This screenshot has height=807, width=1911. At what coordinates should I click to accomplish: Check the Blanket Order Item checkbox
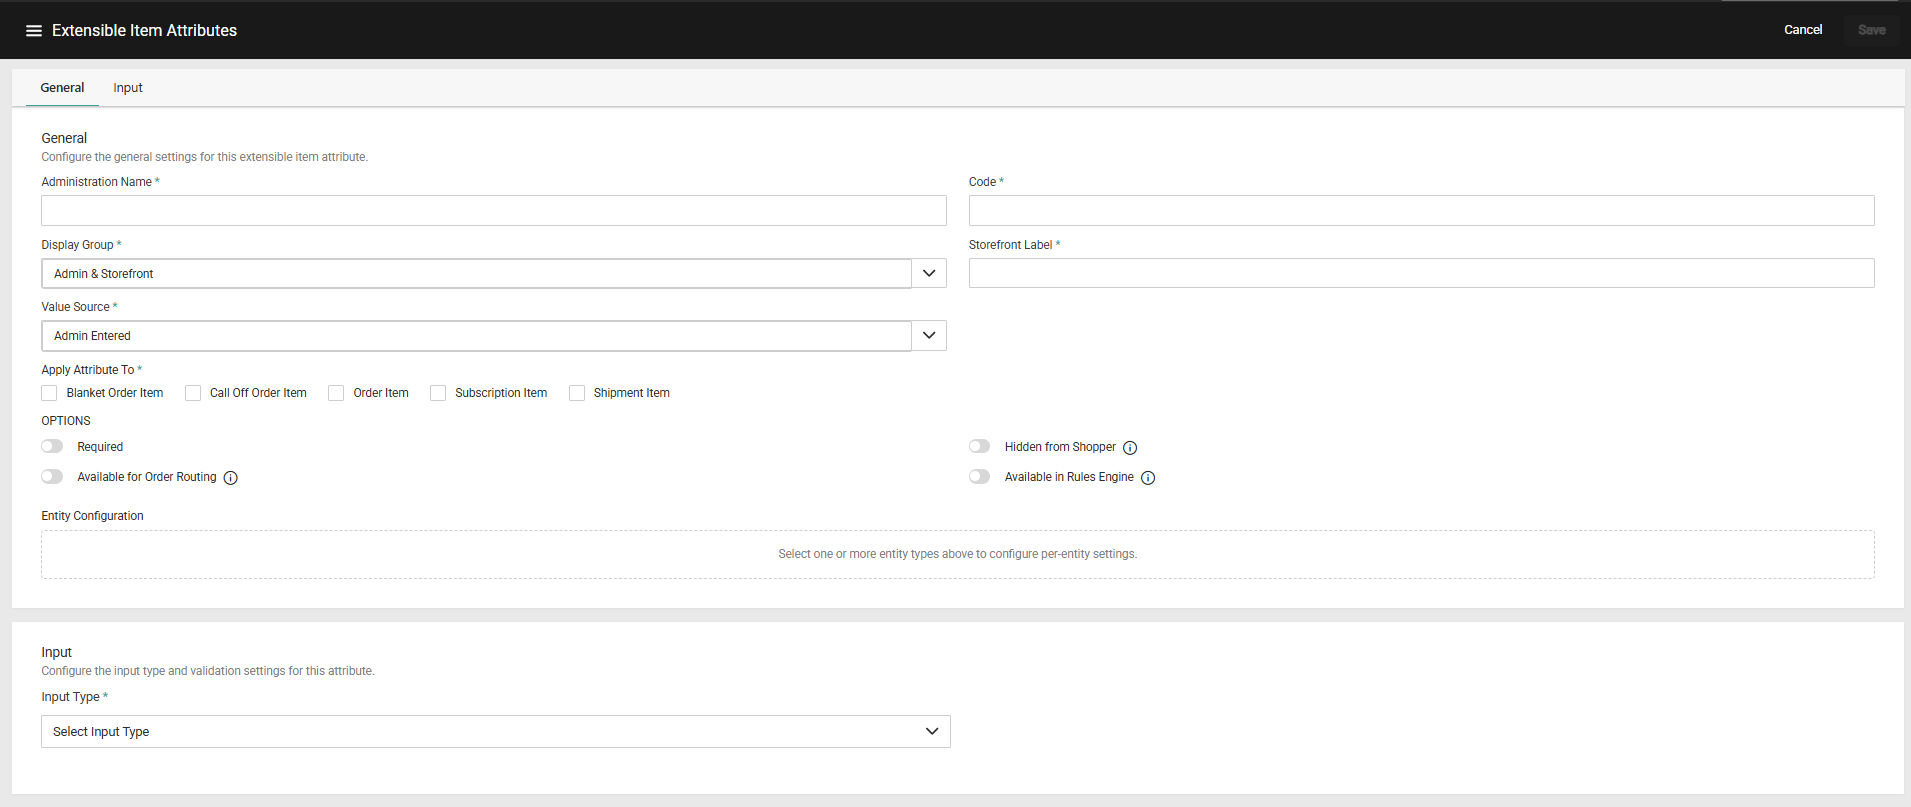[x=49, y=393]
